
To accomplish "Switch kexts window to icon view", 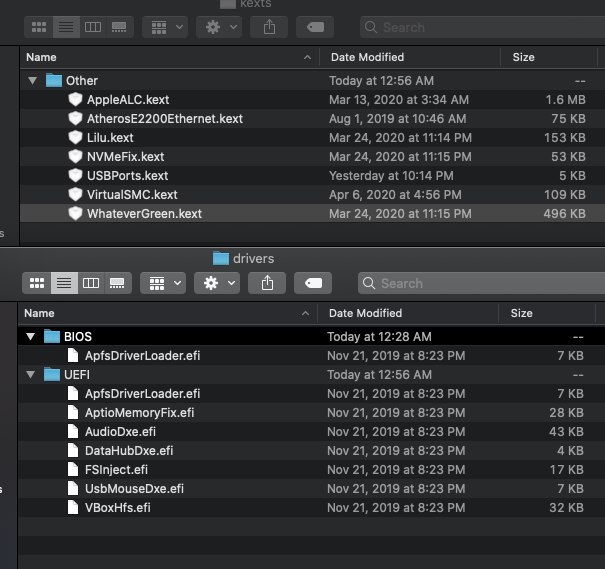I will coord(39,27).
